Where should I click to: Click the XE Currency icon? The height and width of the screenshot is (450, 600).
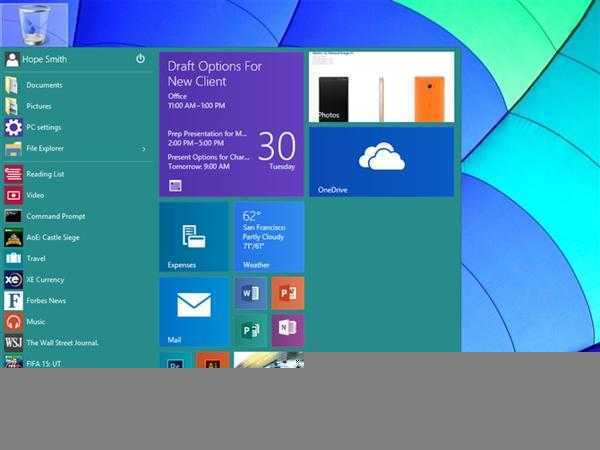(x=13, y=279)
